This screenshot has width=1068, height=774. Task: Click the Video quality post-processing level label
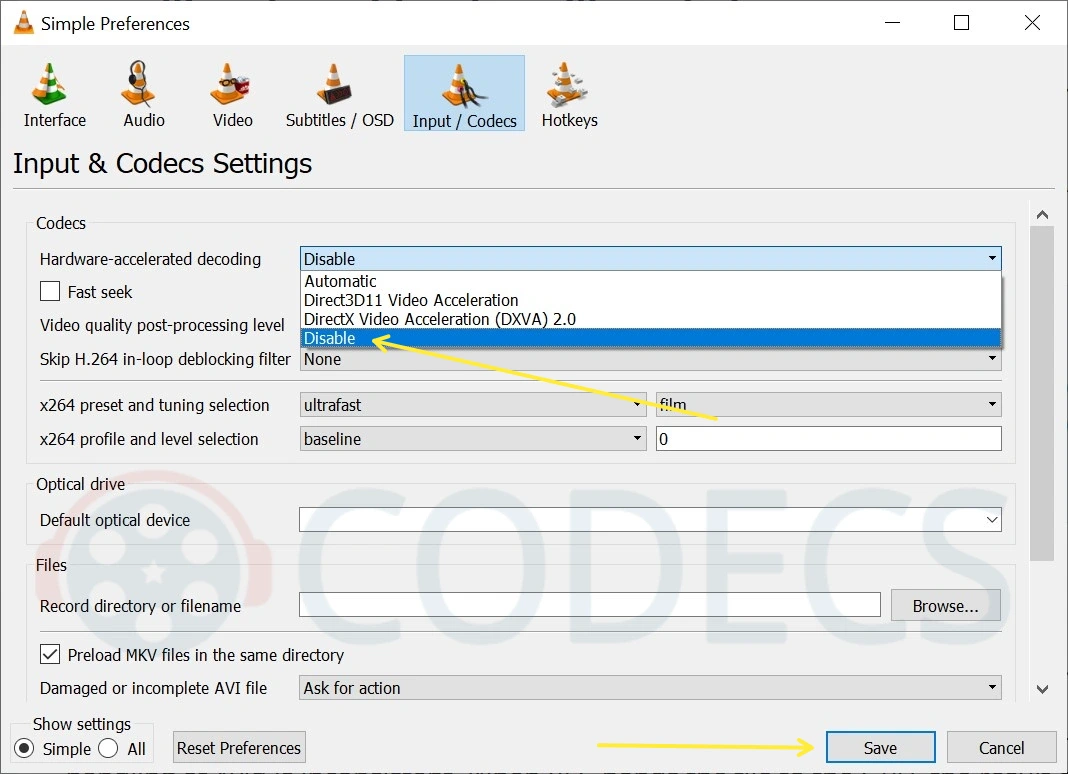(162, 326)
